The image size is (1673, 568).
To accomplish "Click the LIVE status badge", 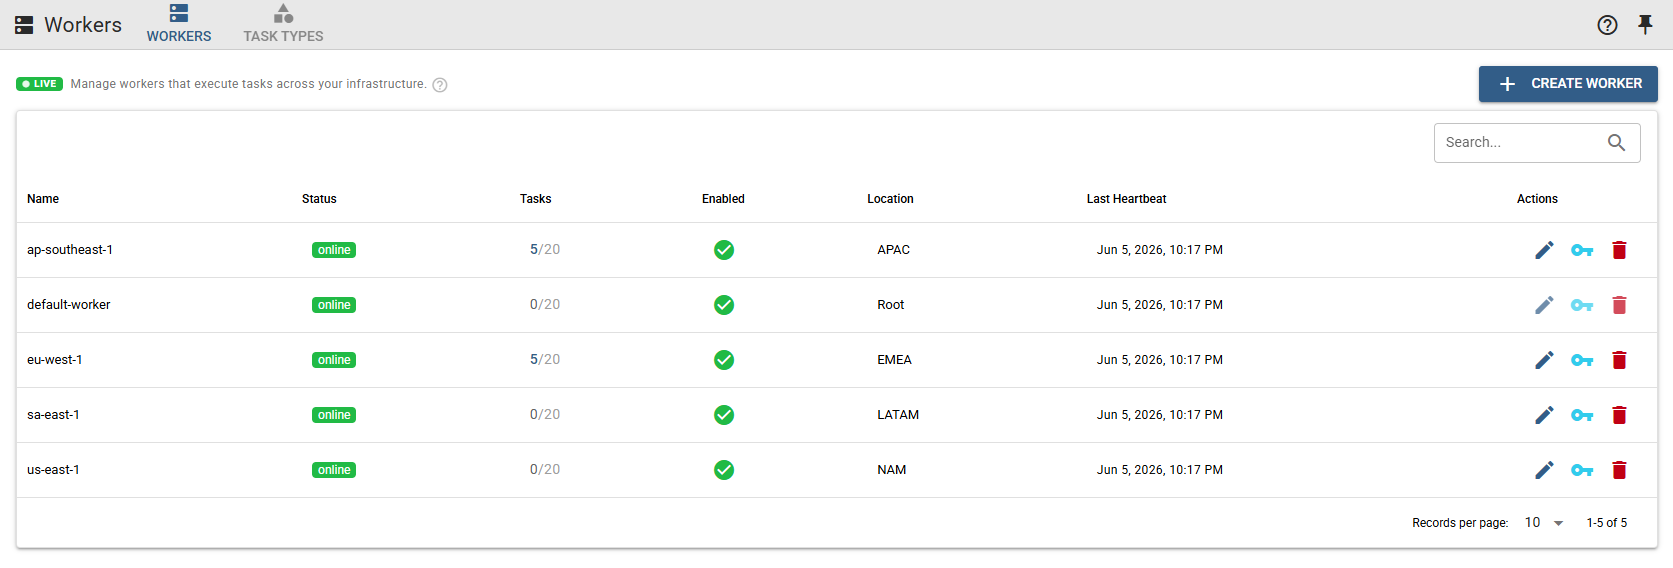I will pos(40,84).
